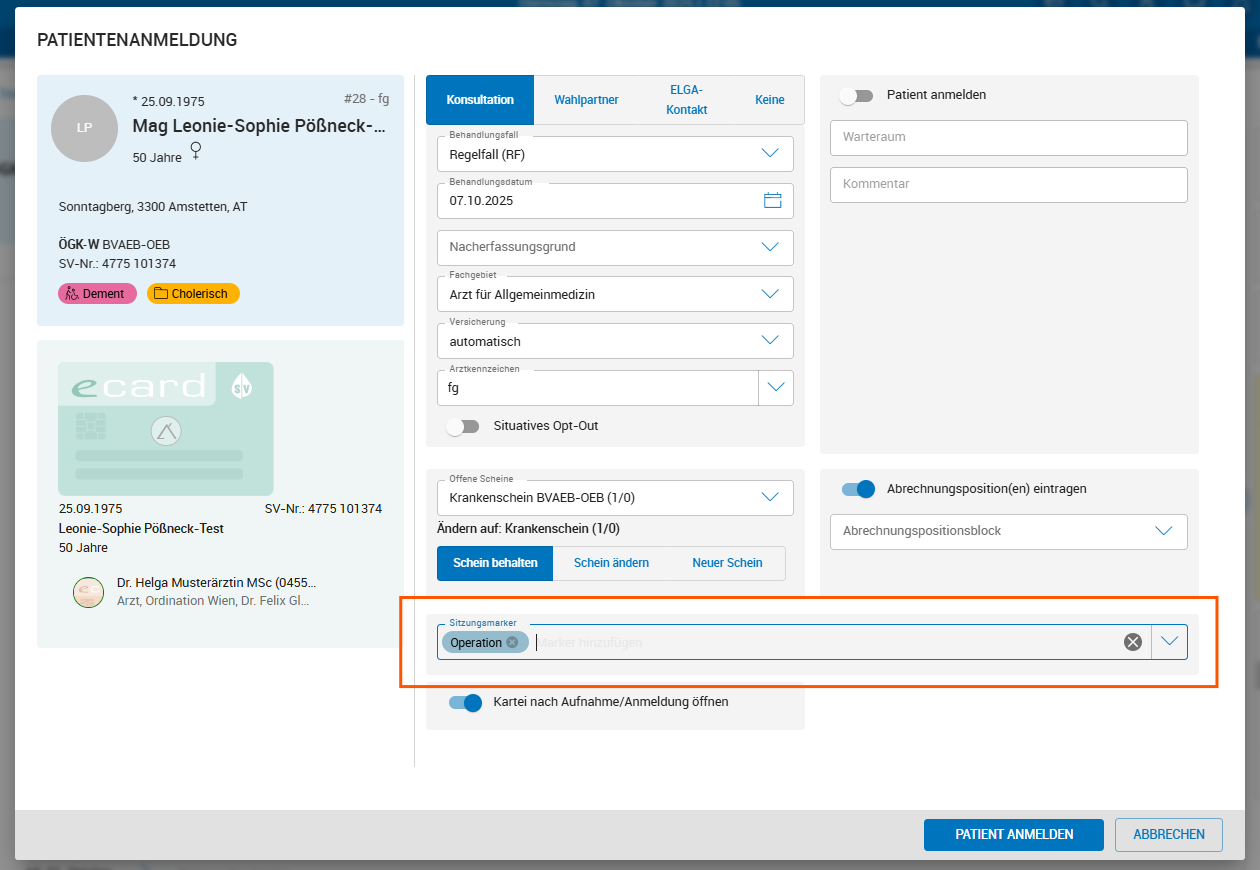Viewport: 1260px width, 870px height.
Task: Click the PATIENT ANMELDEN button
Action: (1013, 834)
